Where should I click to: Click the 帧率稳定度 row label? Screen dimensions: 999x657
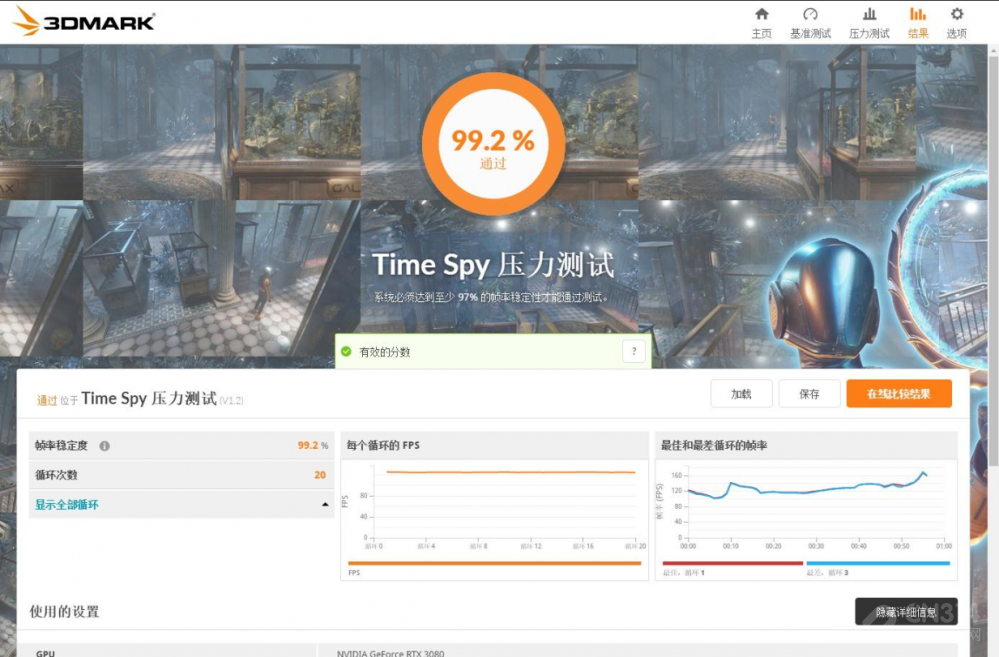point(61,445)
